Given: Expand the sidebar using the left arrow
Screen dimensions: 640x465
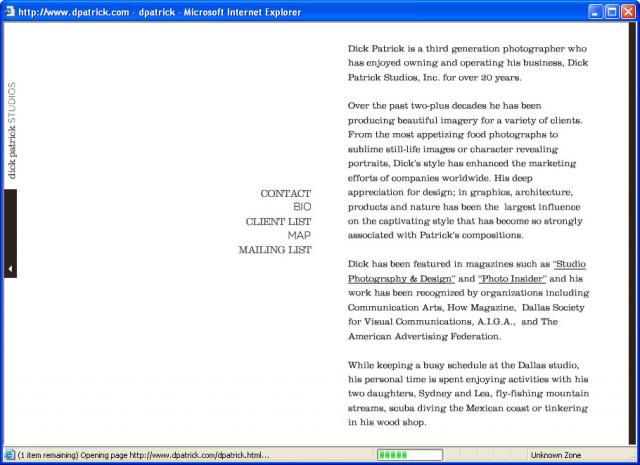Looking at the screenshot, I should [x=9, y=269].
